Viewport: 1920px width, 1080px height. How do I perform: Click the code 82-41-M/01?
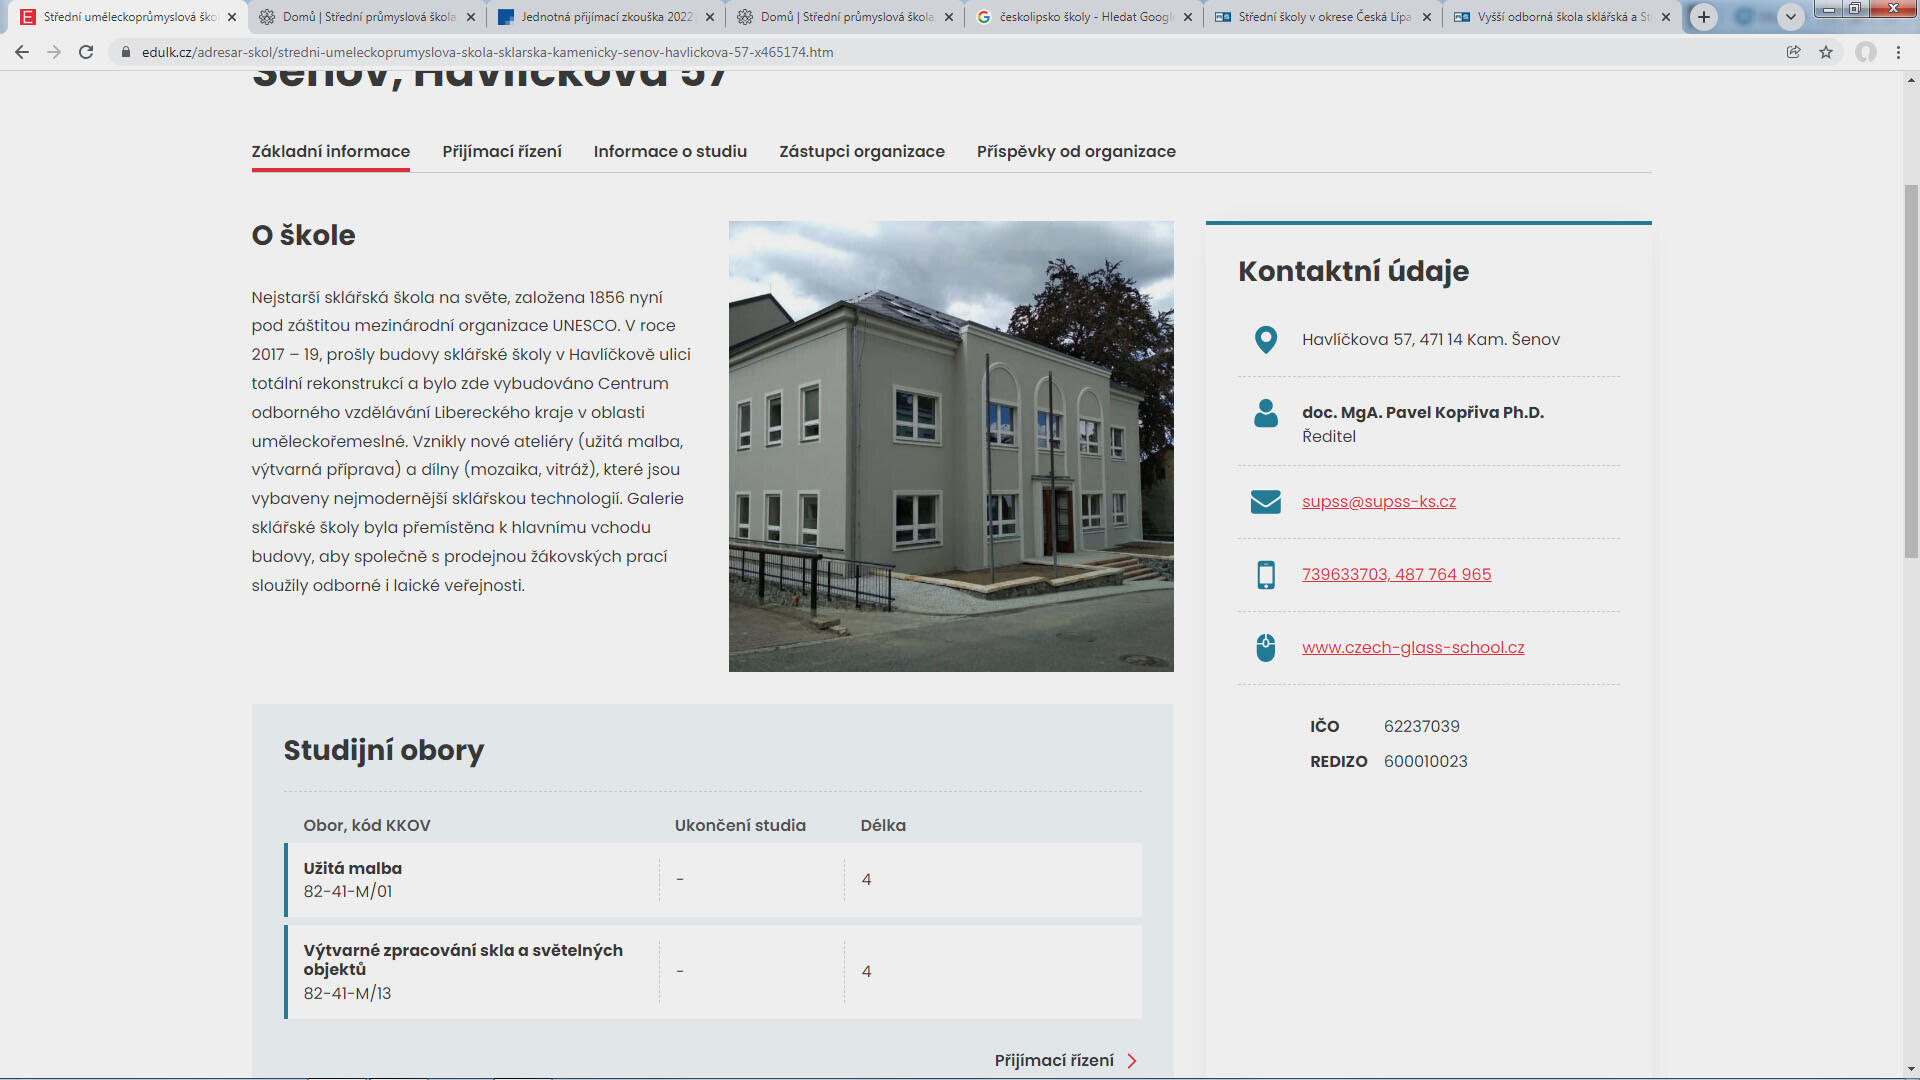coord(348,892)
